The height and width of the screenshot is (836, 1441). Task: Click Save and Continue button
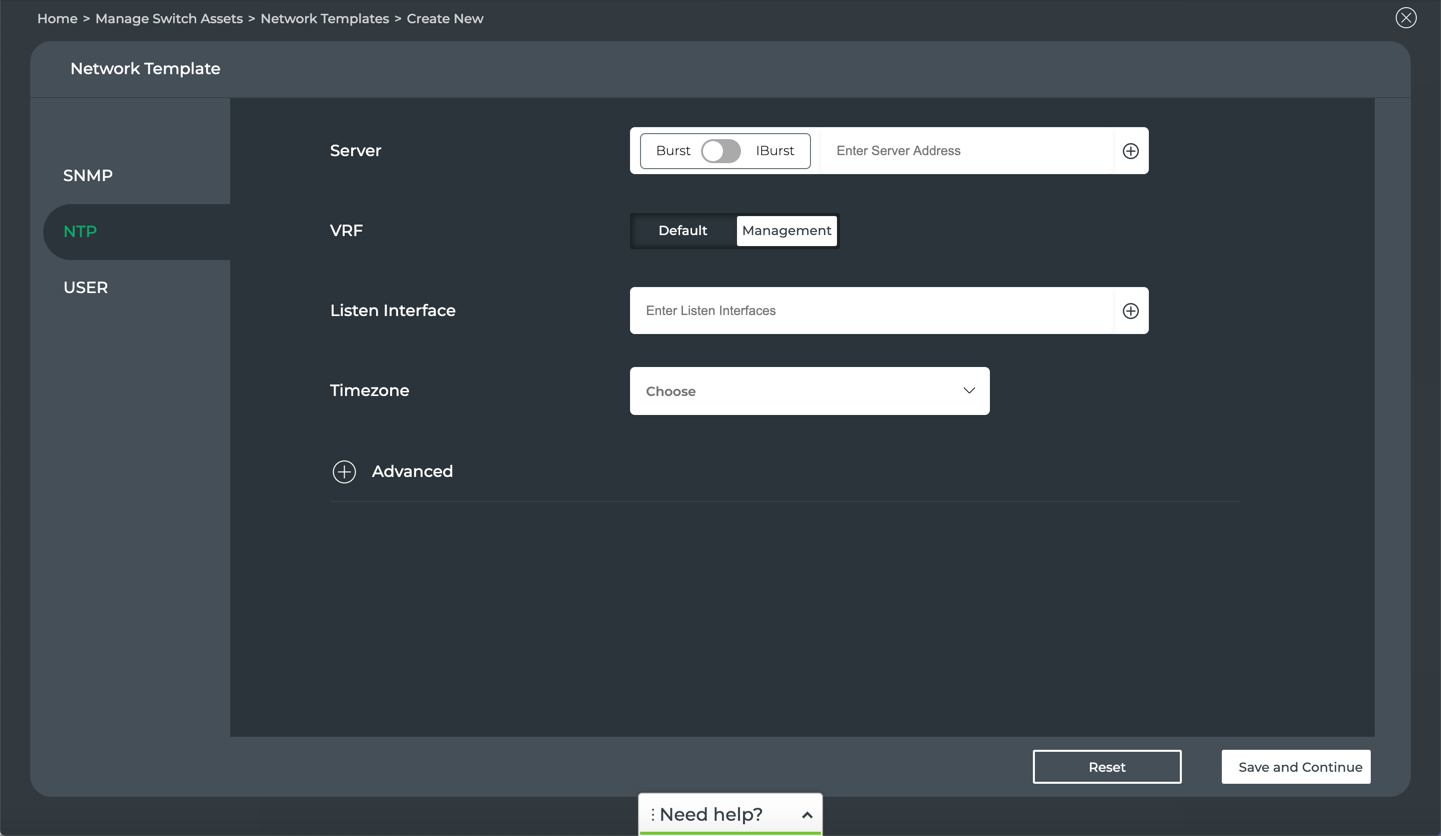pyautogui.click(x=1295, y=767)
